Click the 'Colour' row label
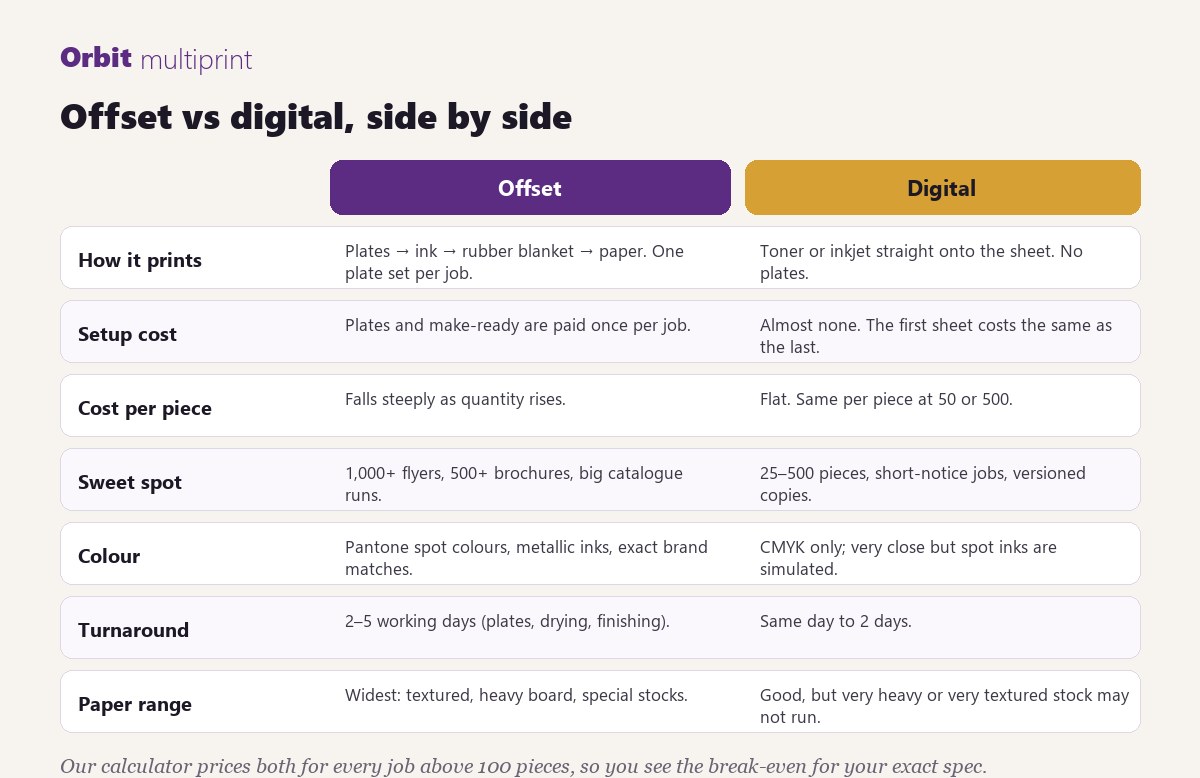1200x778 pixels. tap(109, 556)
